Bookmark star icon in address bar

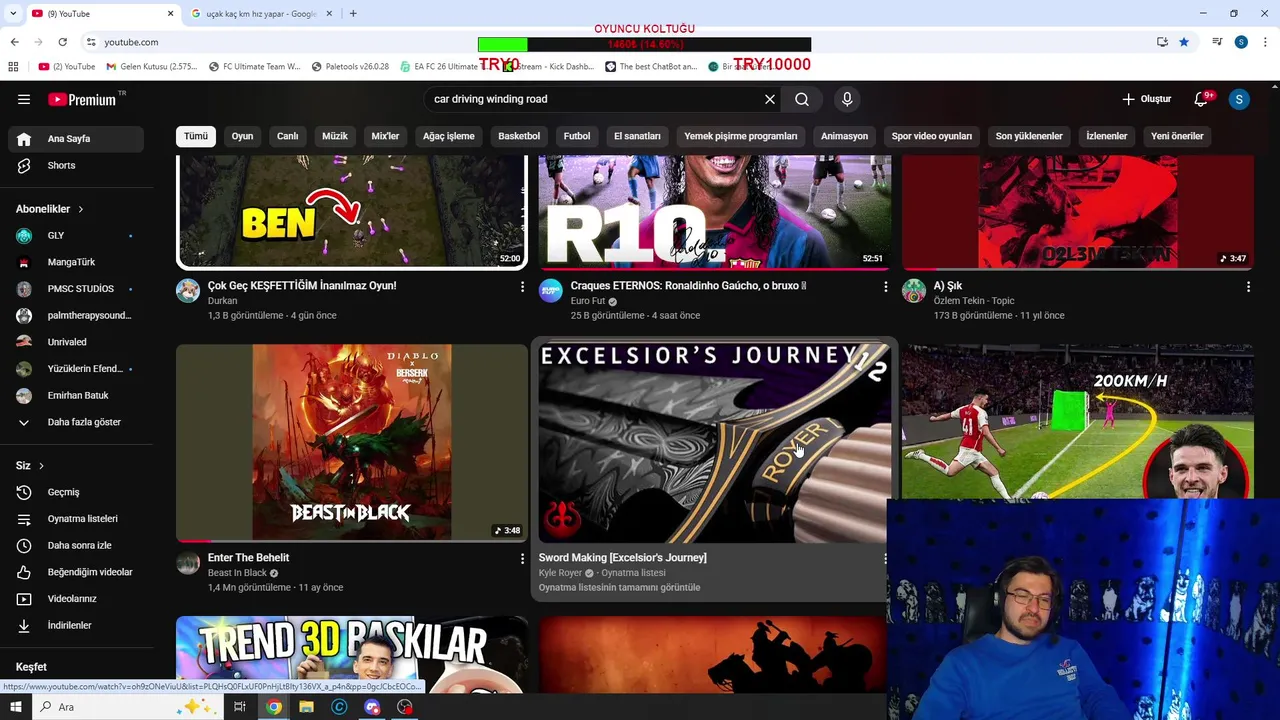1184,42
